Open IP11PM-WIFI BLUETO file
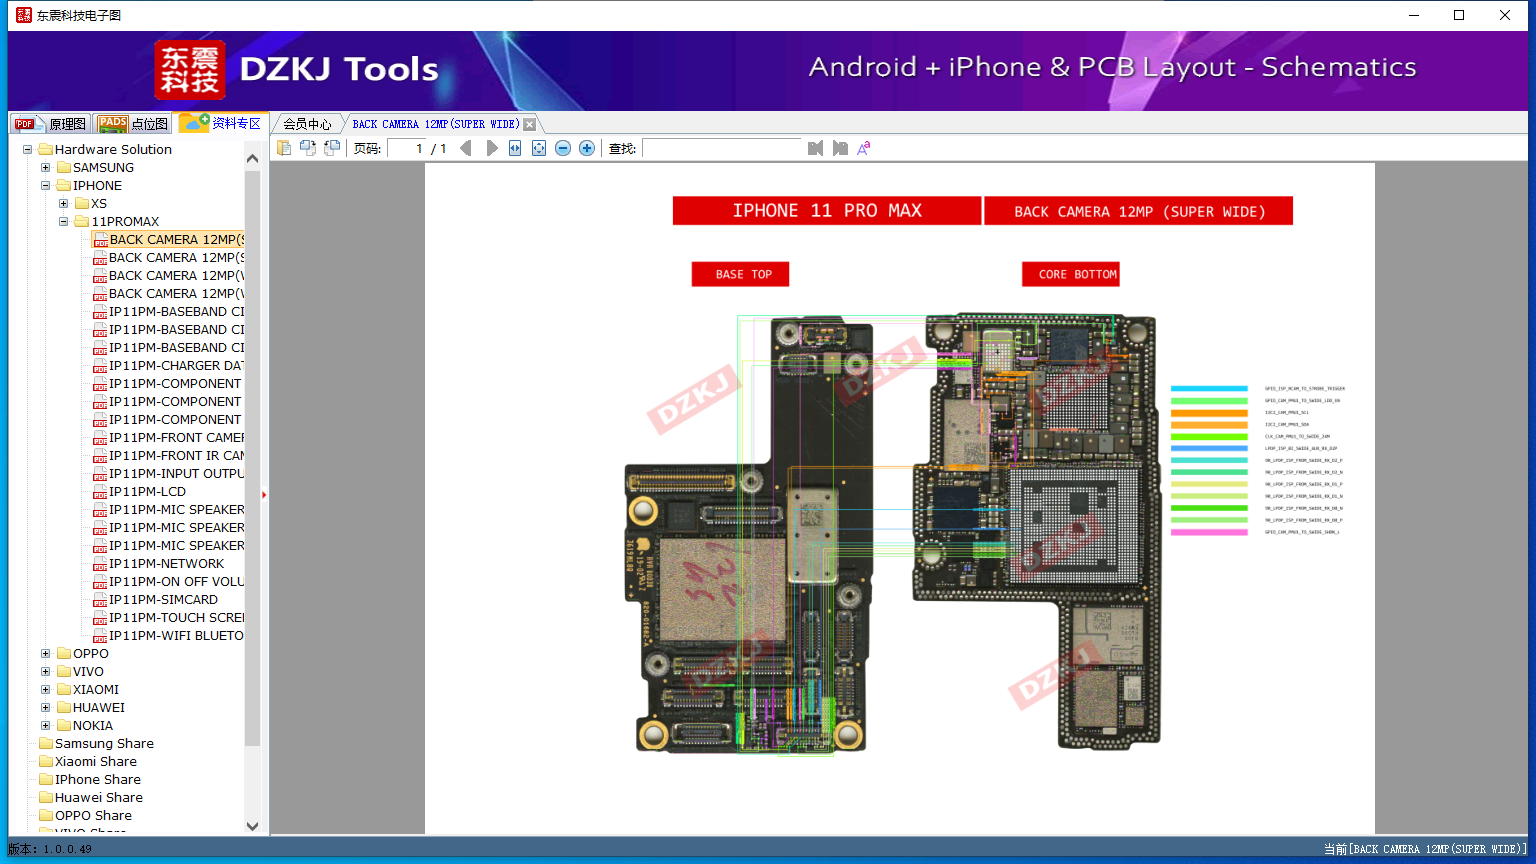1536x864 pixels. coord(168,636)
